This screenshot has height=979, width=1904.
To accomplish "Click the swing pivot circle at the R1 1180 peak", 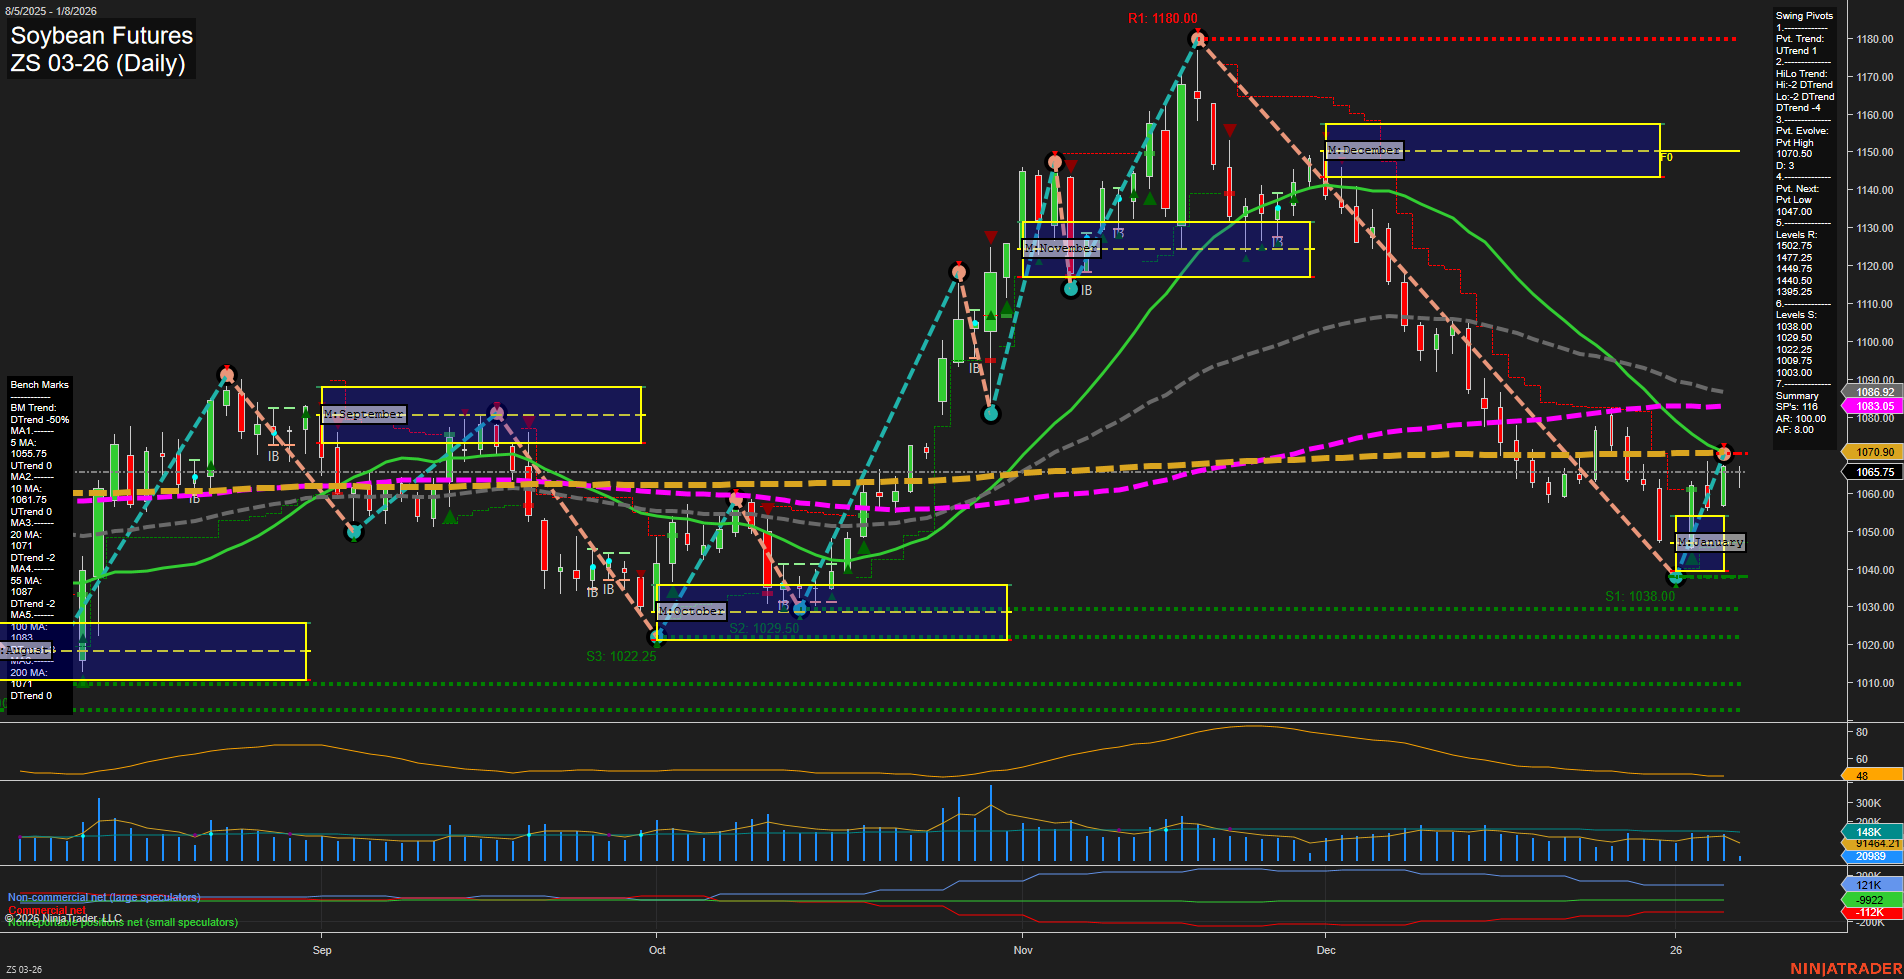I will pos(1196,37).
